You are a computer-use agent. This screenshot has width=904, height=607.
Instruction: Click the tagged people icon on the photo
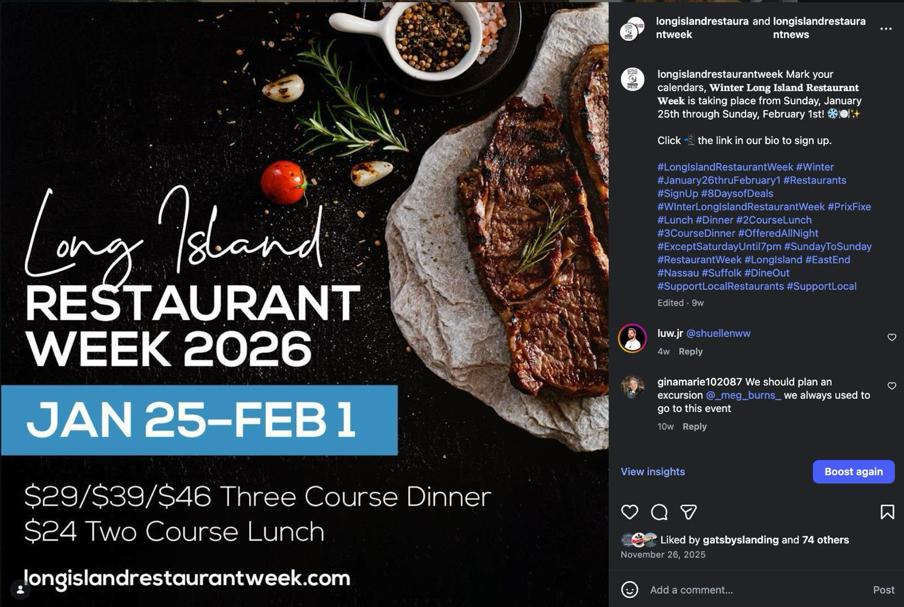click(20, 589)
